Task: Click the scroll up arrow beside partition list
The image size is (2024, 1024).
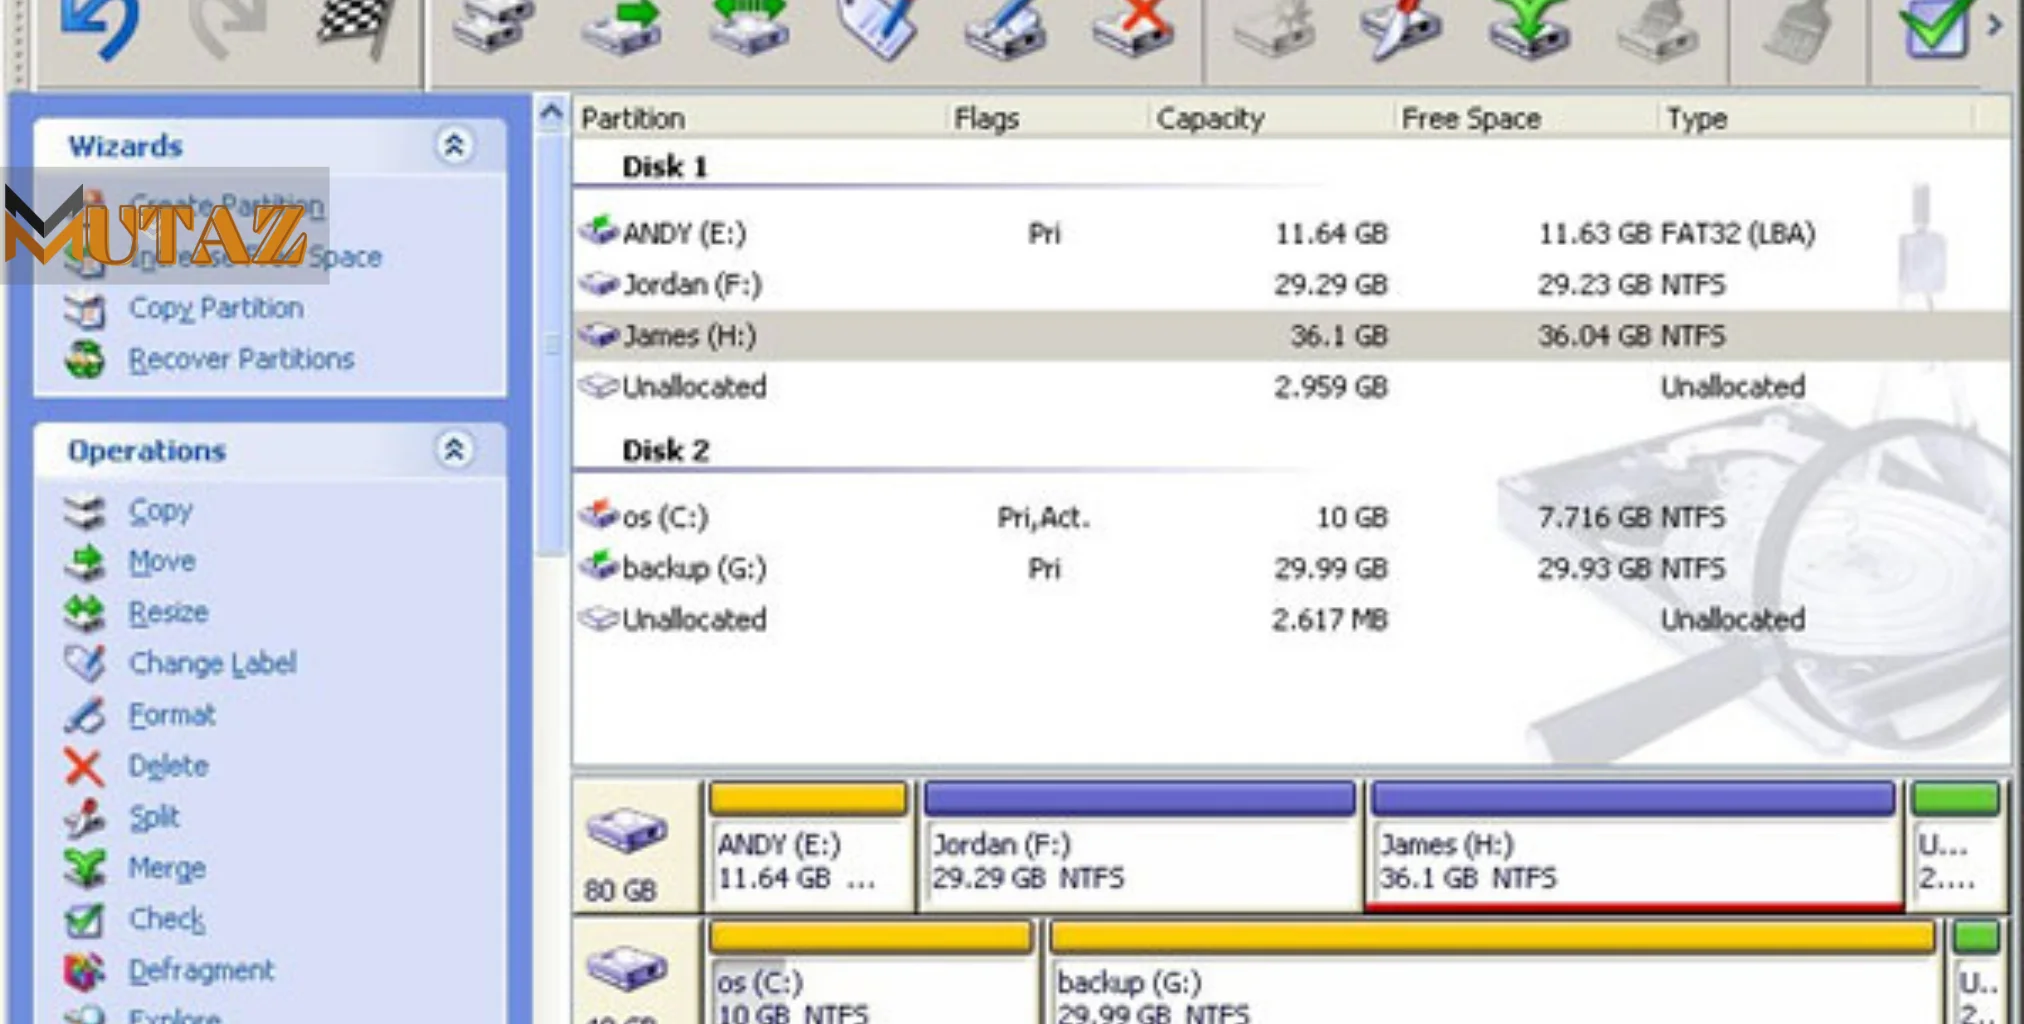Action: (551, 114)
